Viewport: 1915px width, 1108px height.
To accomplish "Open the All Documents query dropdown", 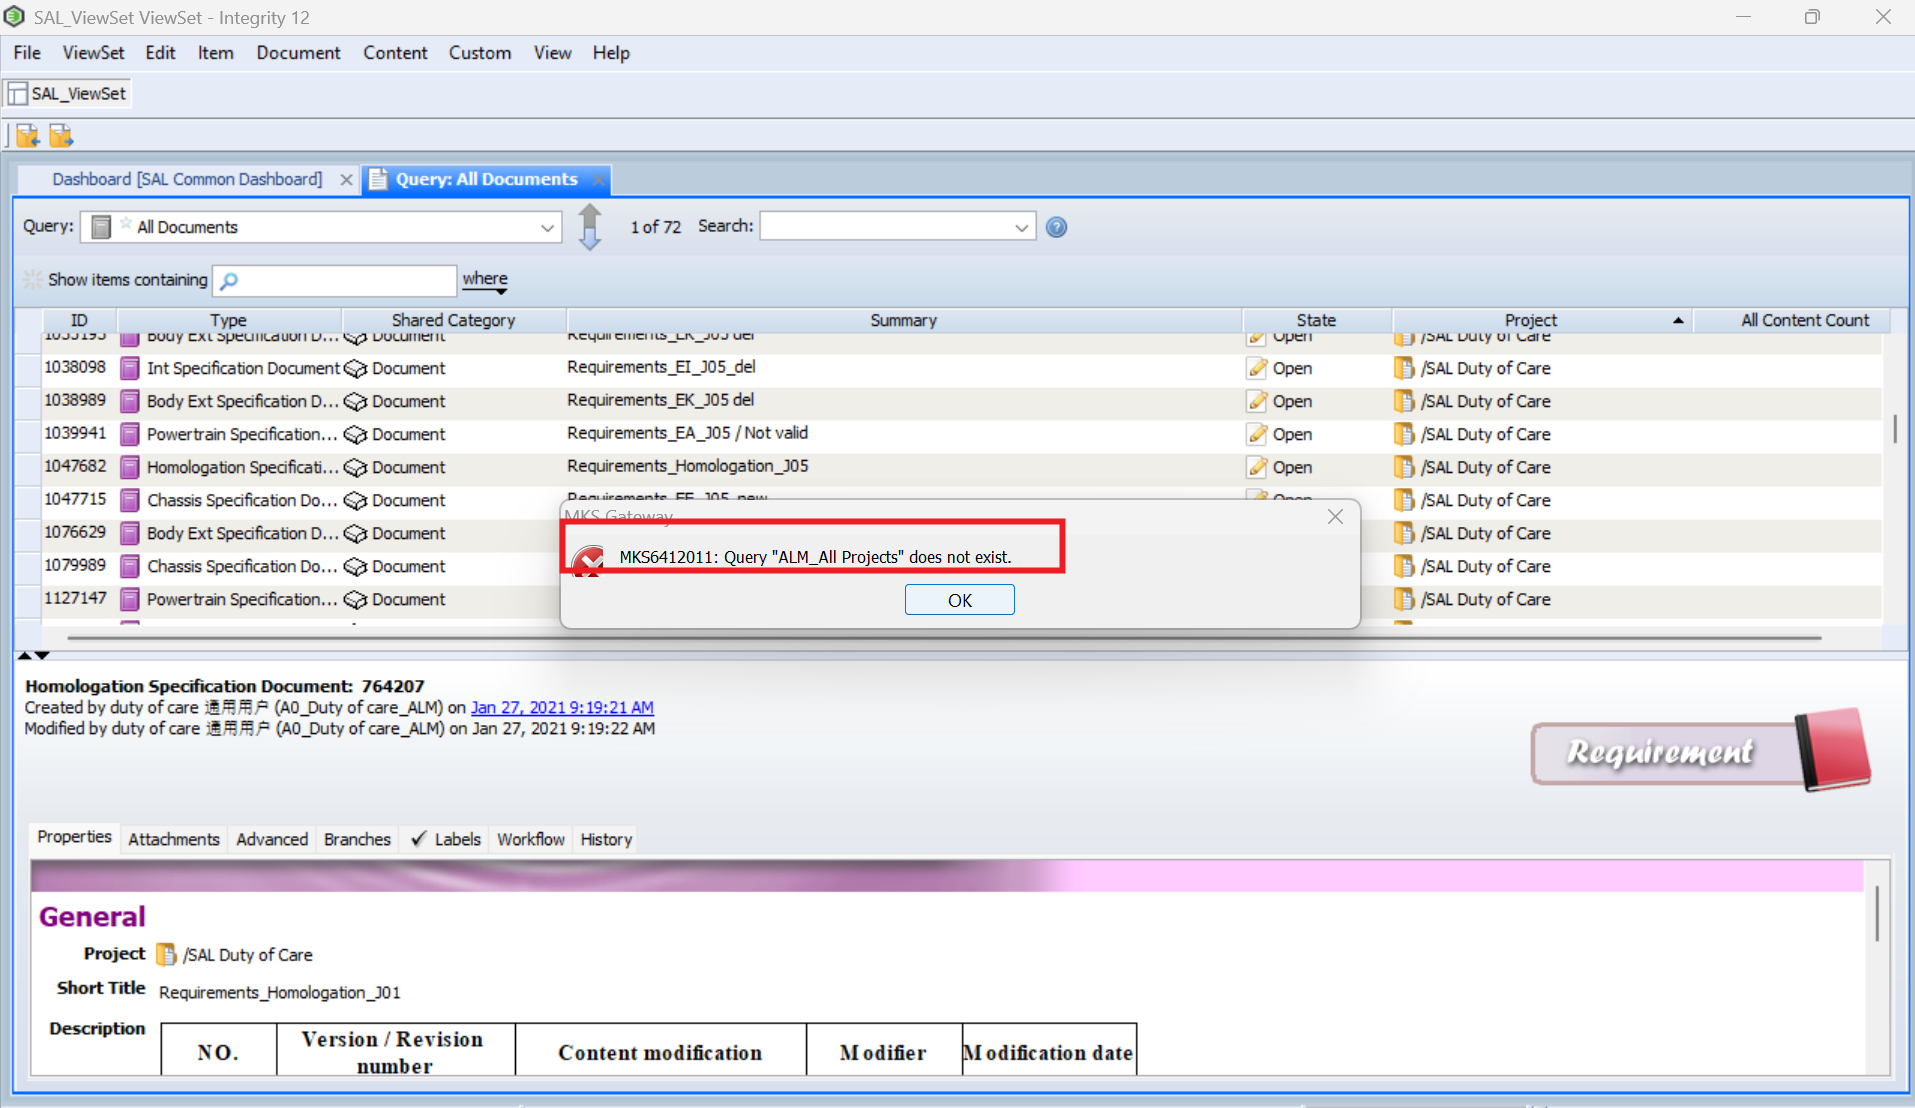I will click(x=547, y=228).
